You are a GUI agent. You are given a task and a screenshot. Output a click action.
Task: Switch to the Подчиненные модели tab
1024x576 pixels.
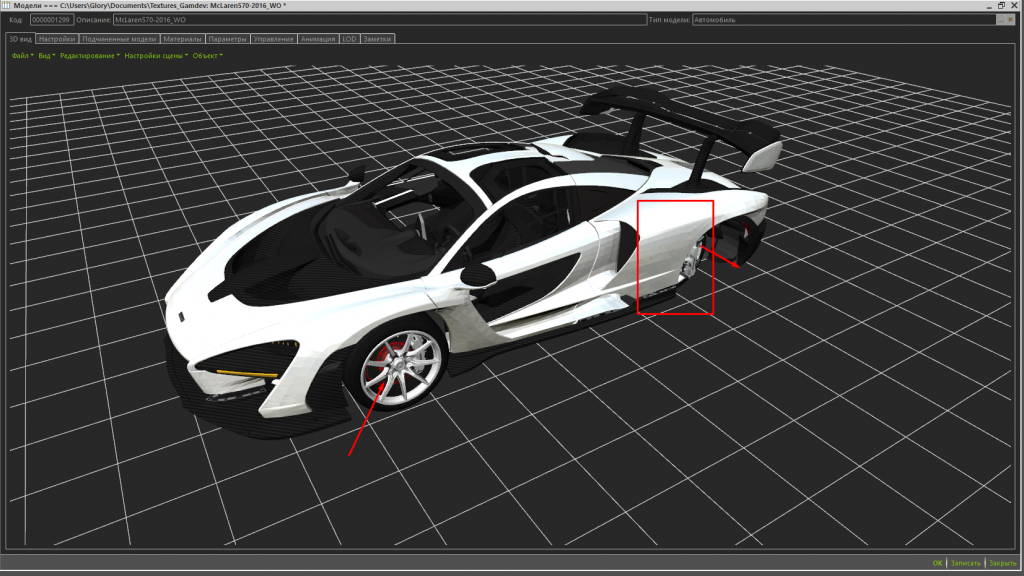point(119,39)
